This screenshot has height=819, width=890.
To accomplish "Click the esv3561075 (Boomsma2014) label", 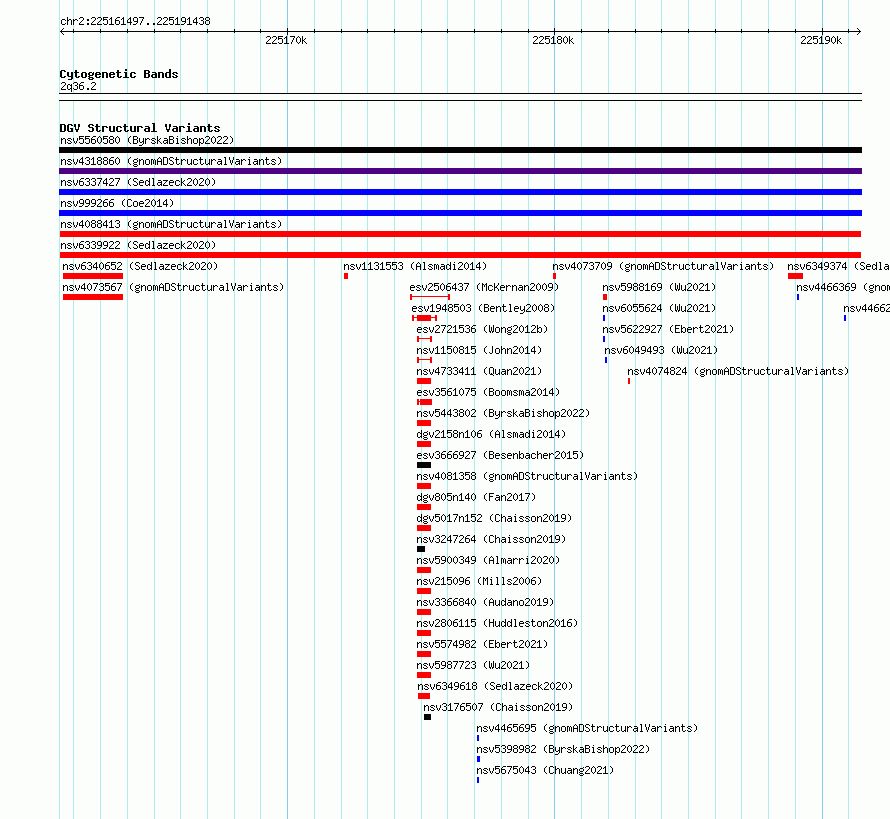I will click(488, 392).
